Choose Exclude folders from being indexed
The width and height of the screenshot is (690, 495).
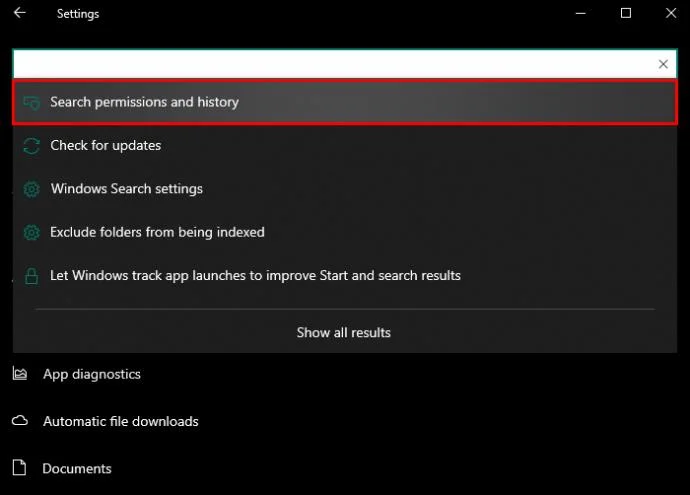(345, 232)
